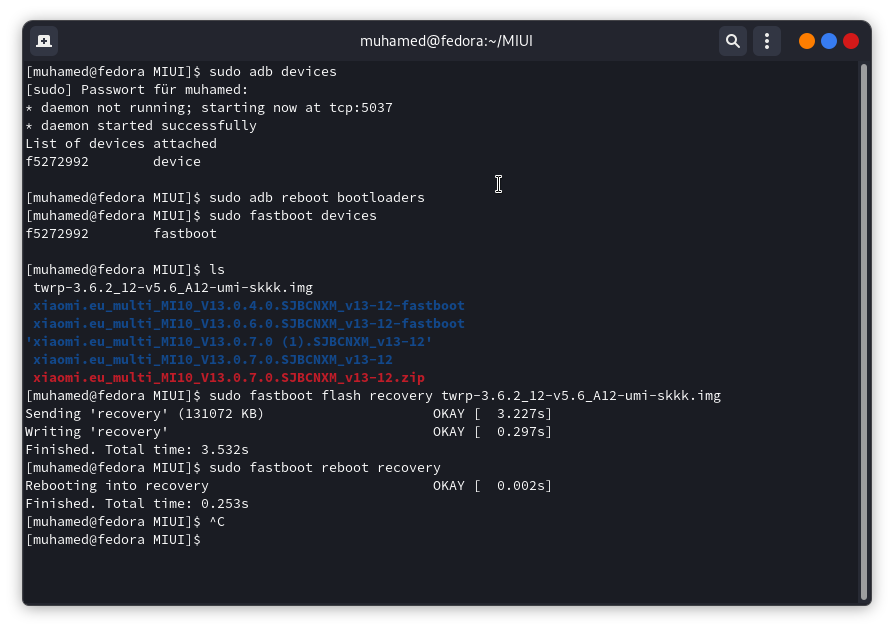Close the terminal with the red button

[851, 41]
